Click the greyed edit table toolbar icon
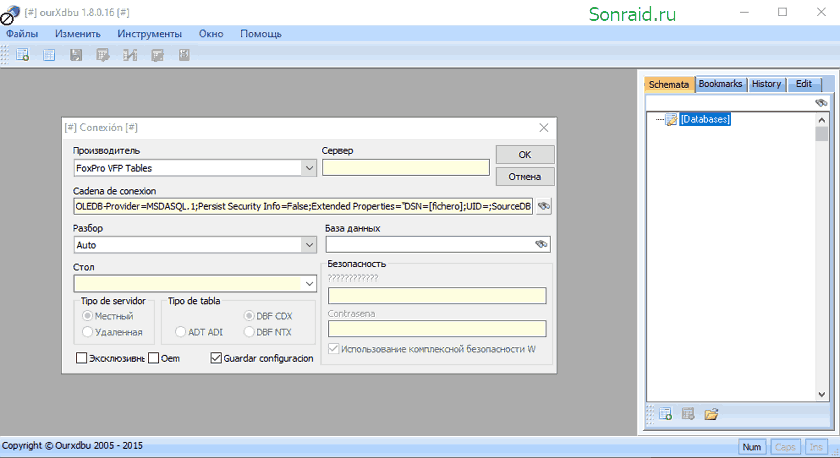The width and height of the screenshot is (840, 458). tap(103, 55)
